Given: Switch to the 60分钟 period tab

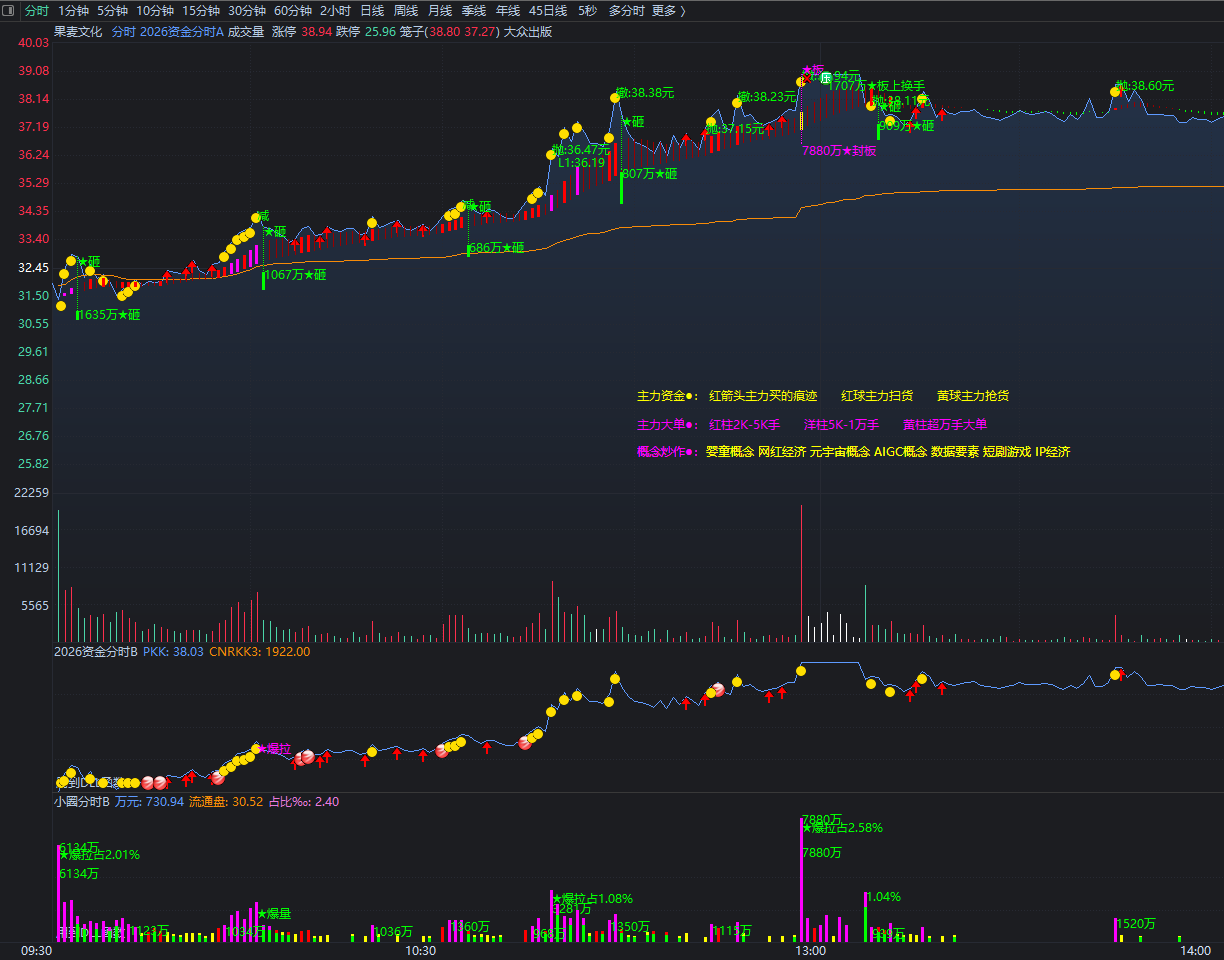Looking at the screenshot, I should (293, 11).
